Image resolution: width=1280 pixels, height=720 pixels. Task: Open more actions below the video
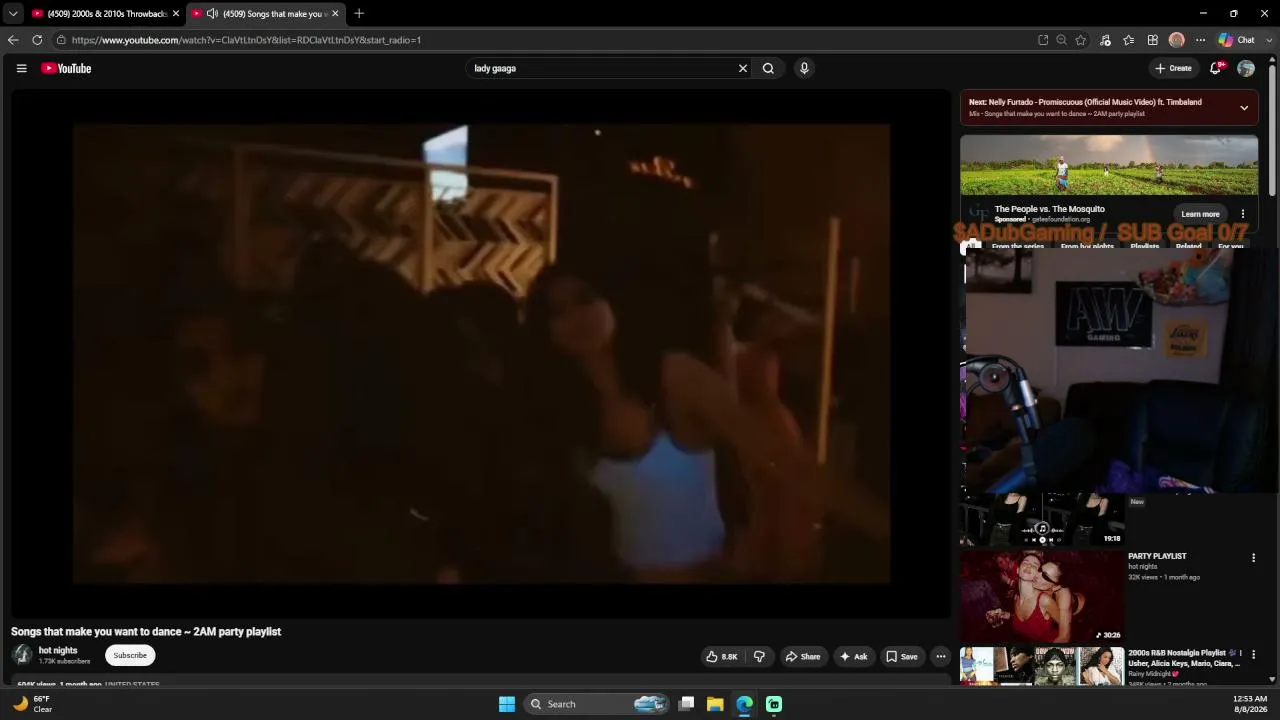pos(941,656)
